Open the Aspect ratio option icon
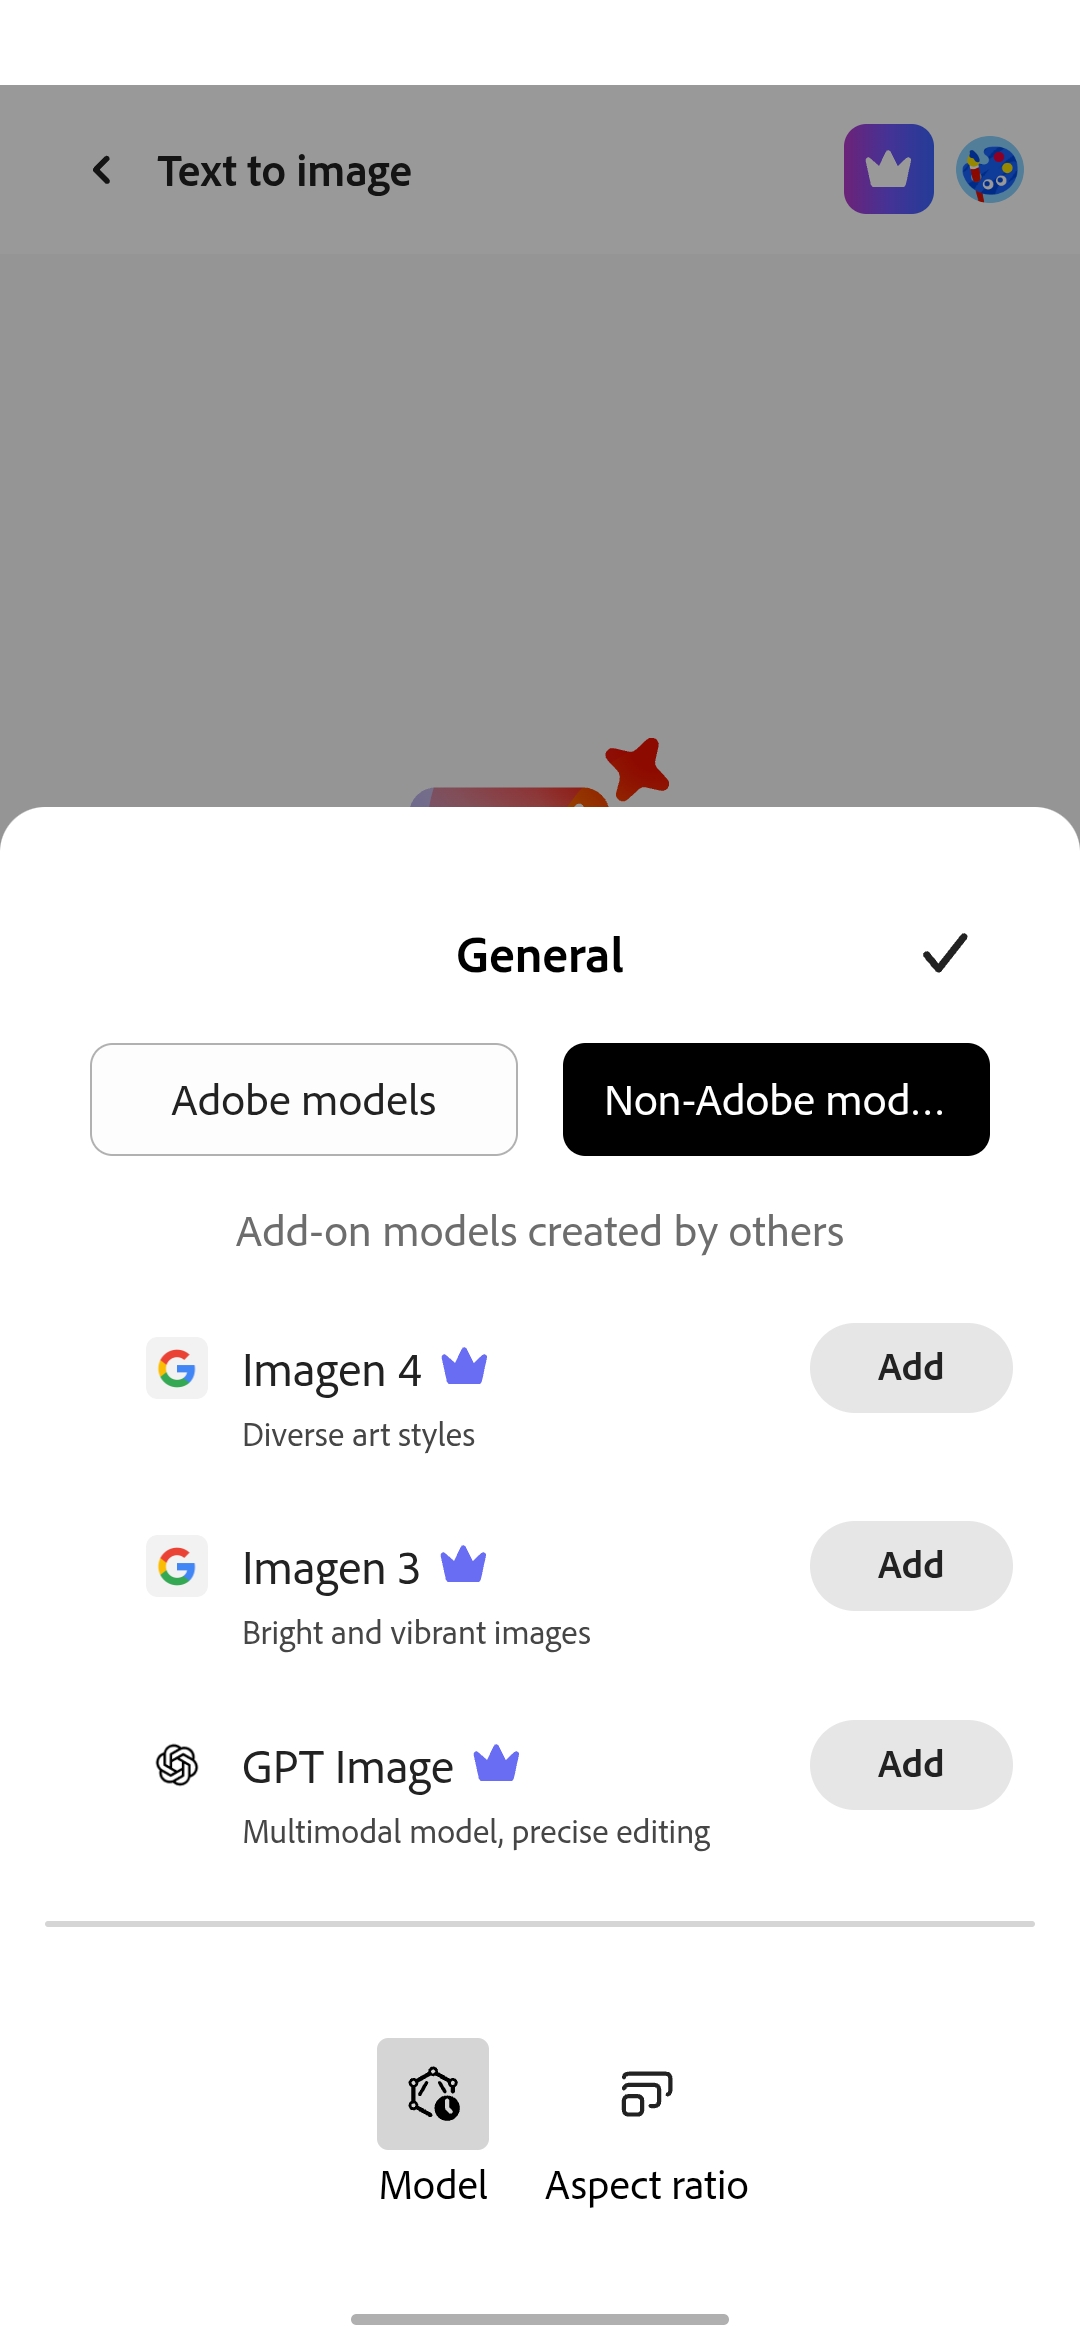1080x2340 pixels. (x=646, y=2094)
